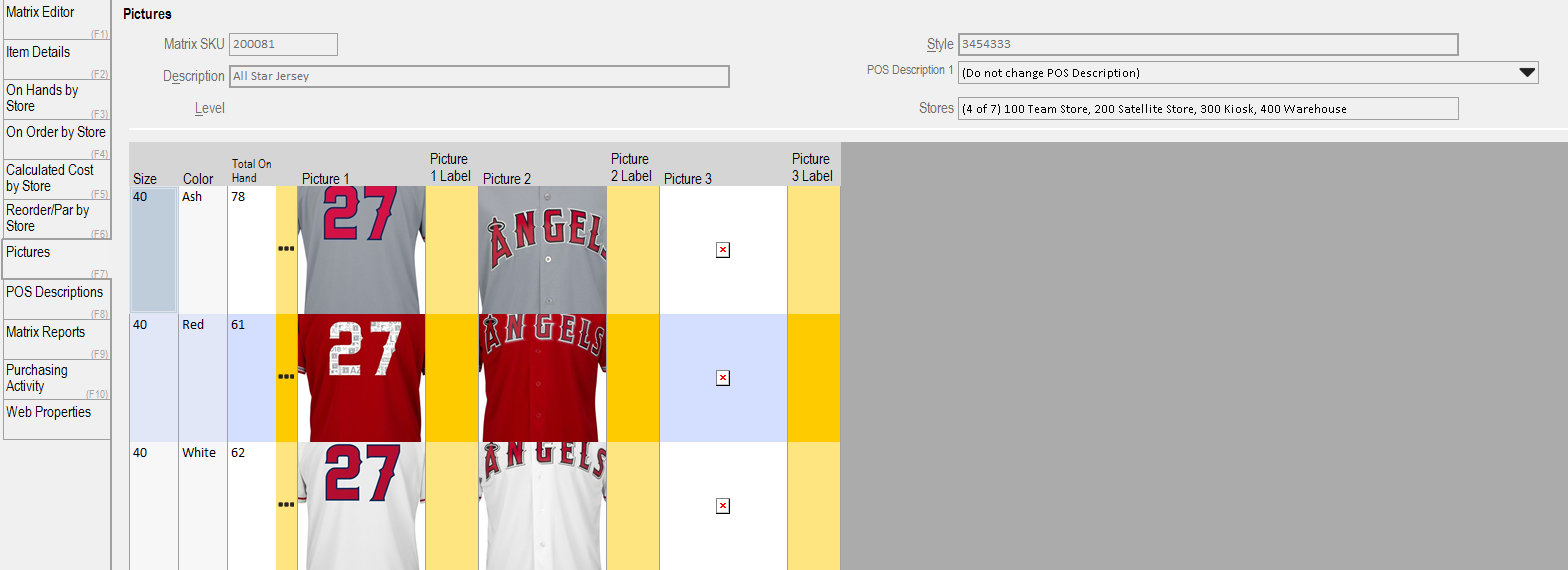
Task: Click the ellipsis button in the Red row
Action: tap(286, 378)
